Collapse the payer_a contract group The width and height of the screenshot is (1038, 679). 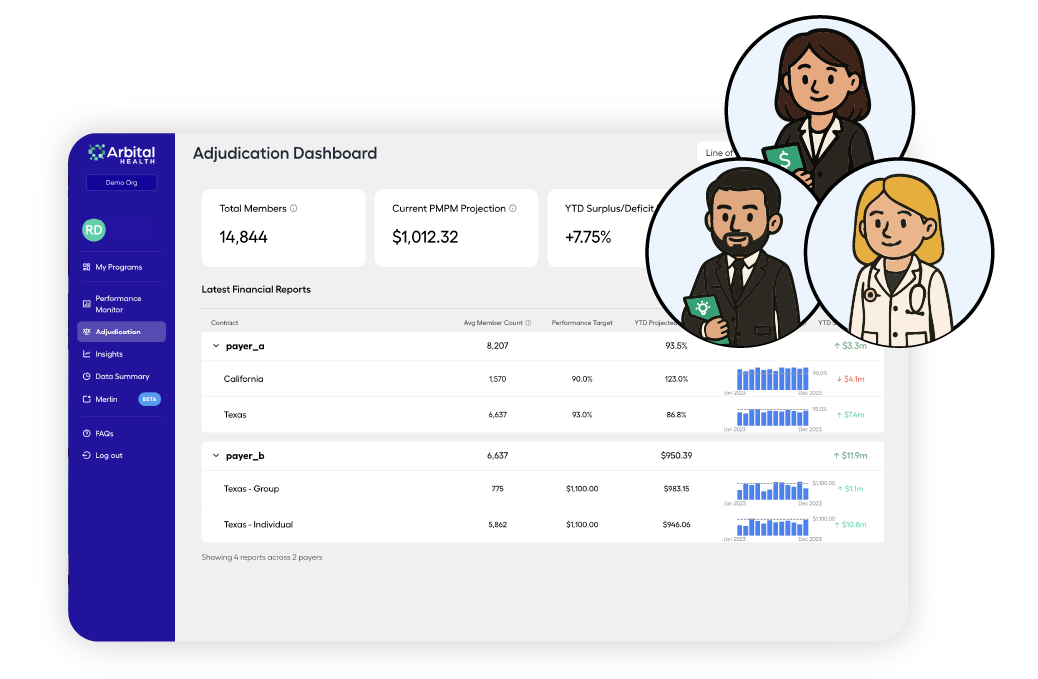click(x=215, y=344)
